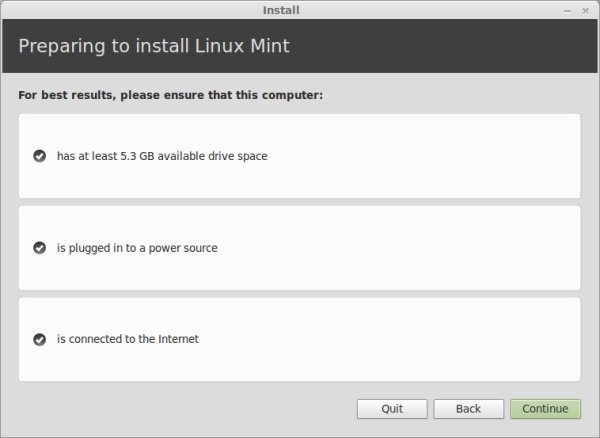The width and height of the screenshot is (600, 438).
Task: Quit the Linux Mint installer
Action: point(392,409)
